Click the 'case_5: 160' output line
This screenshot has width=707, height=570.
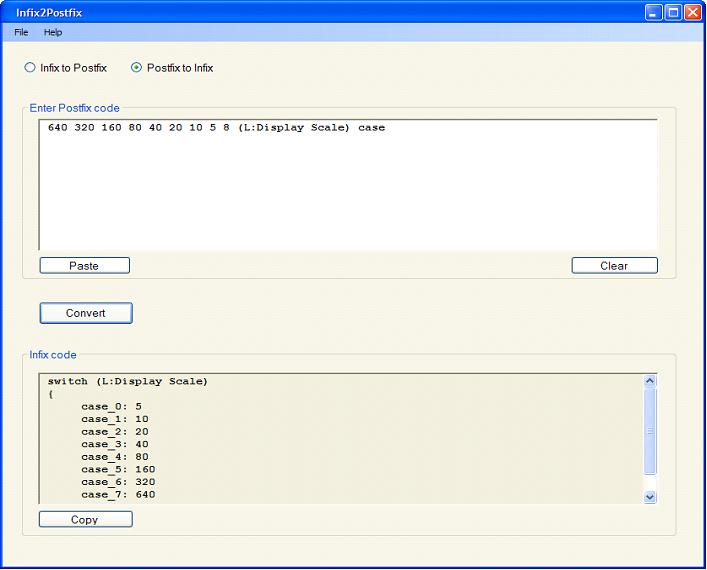[x=118, y=470]
